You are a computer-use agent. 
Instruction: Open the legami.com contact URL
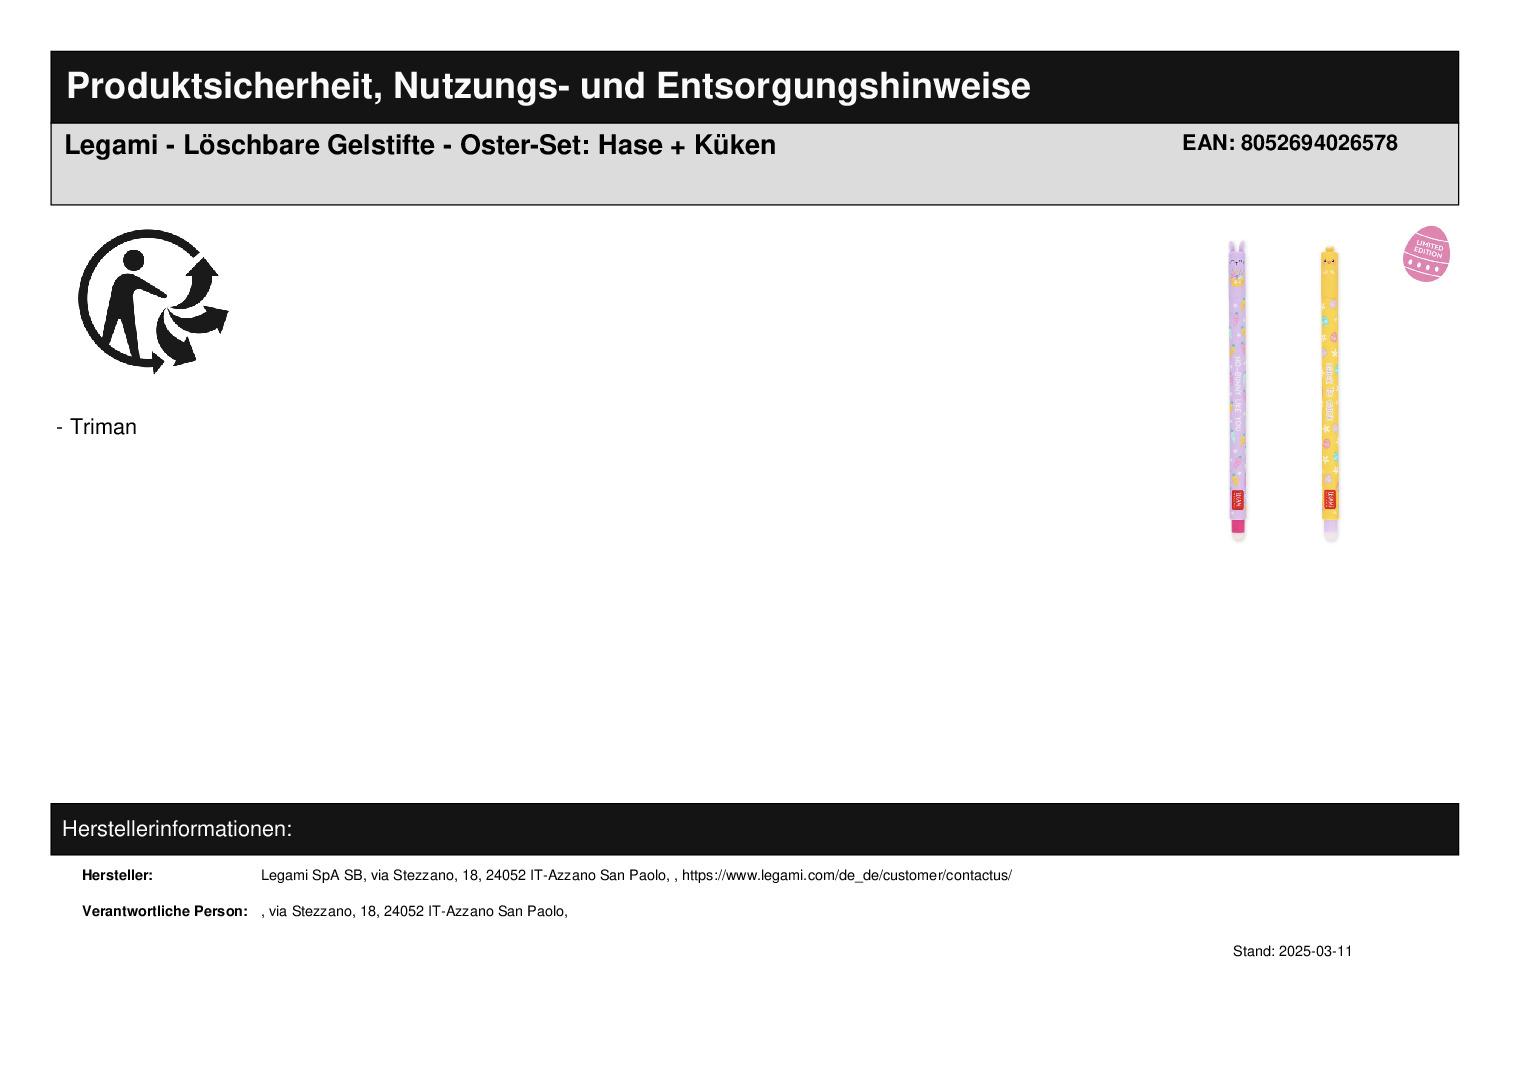click(x=847, y=875)
